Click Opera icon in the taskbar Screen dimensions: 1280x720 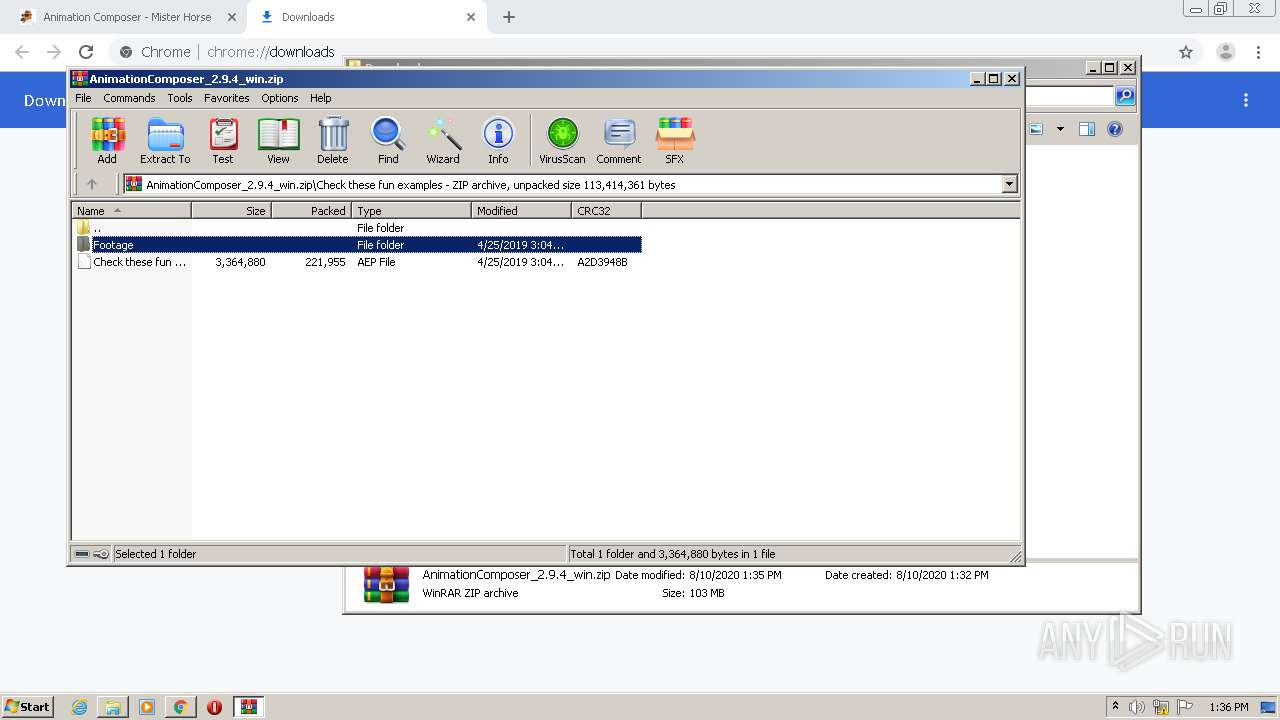214,707
